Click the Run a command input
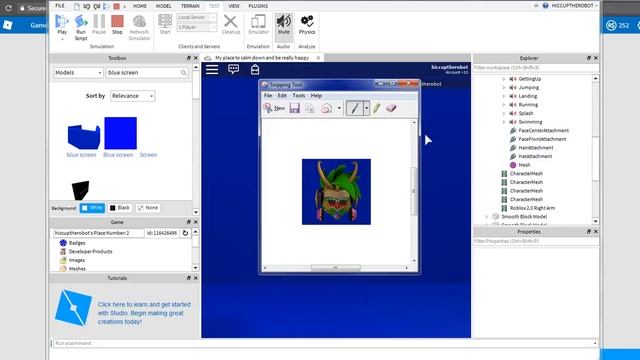 325,343
